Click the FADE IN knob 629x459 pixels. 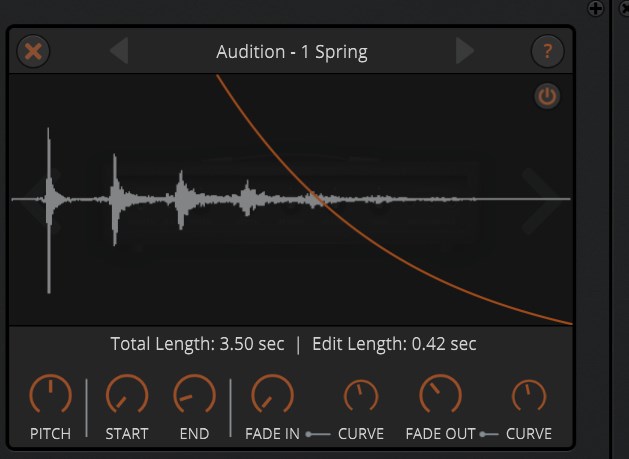270,396
